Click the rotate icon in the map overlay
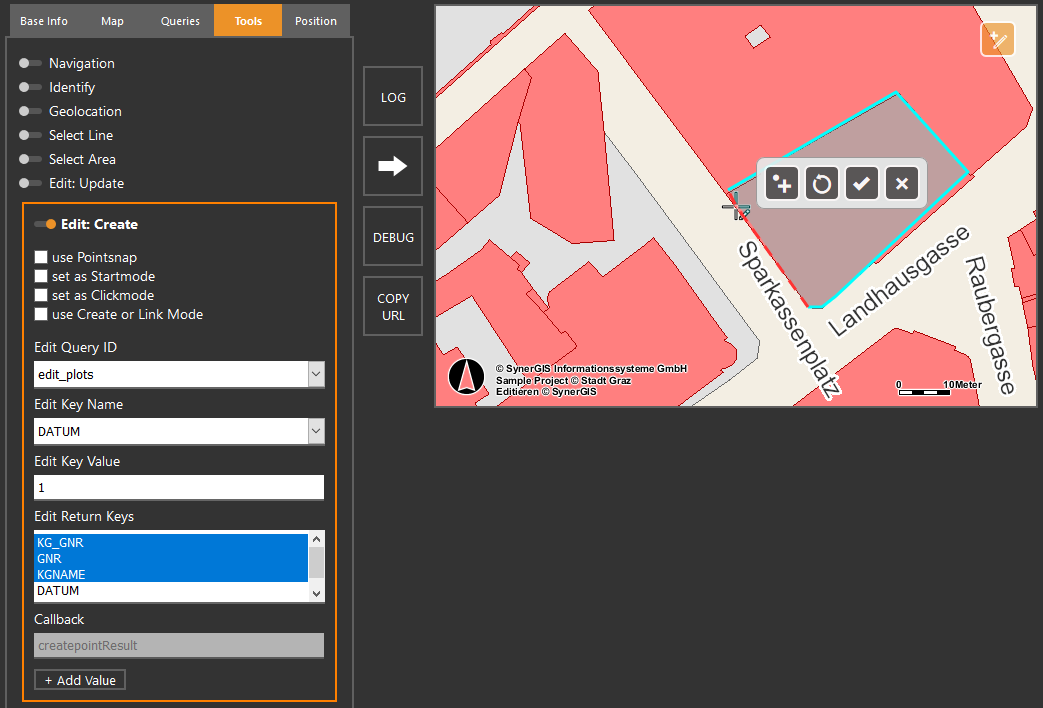Screen dimensions: 1043x708 pyautogui.click(x=821, y=183)
